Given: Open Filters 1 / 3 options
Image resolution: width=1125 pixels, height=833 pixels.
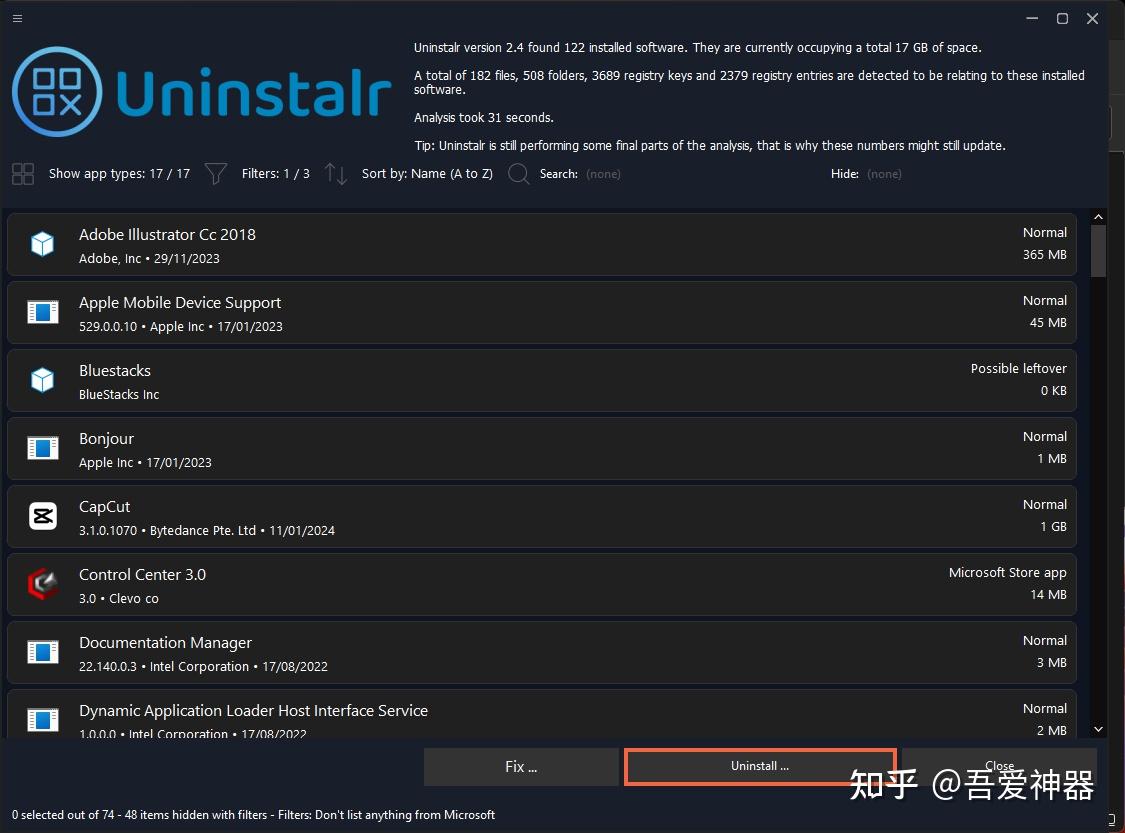Looking at the screenshot, I should coord(276,174).
